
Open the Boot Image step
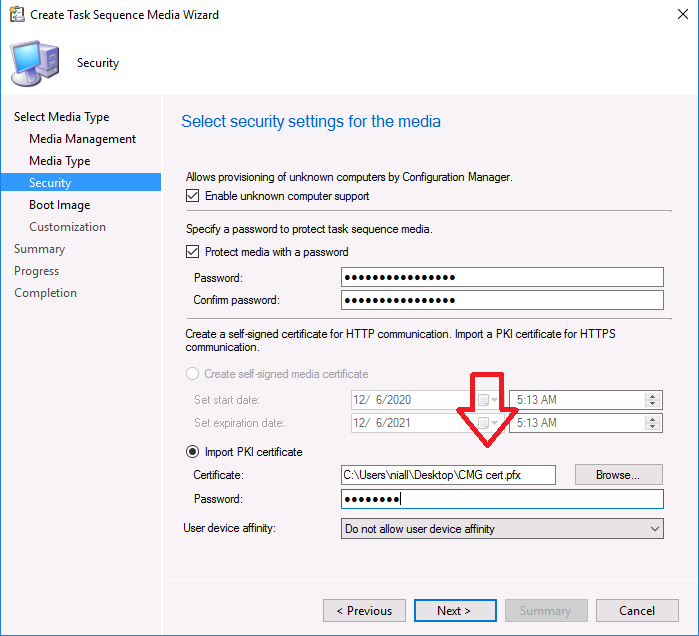pos(60,205)
